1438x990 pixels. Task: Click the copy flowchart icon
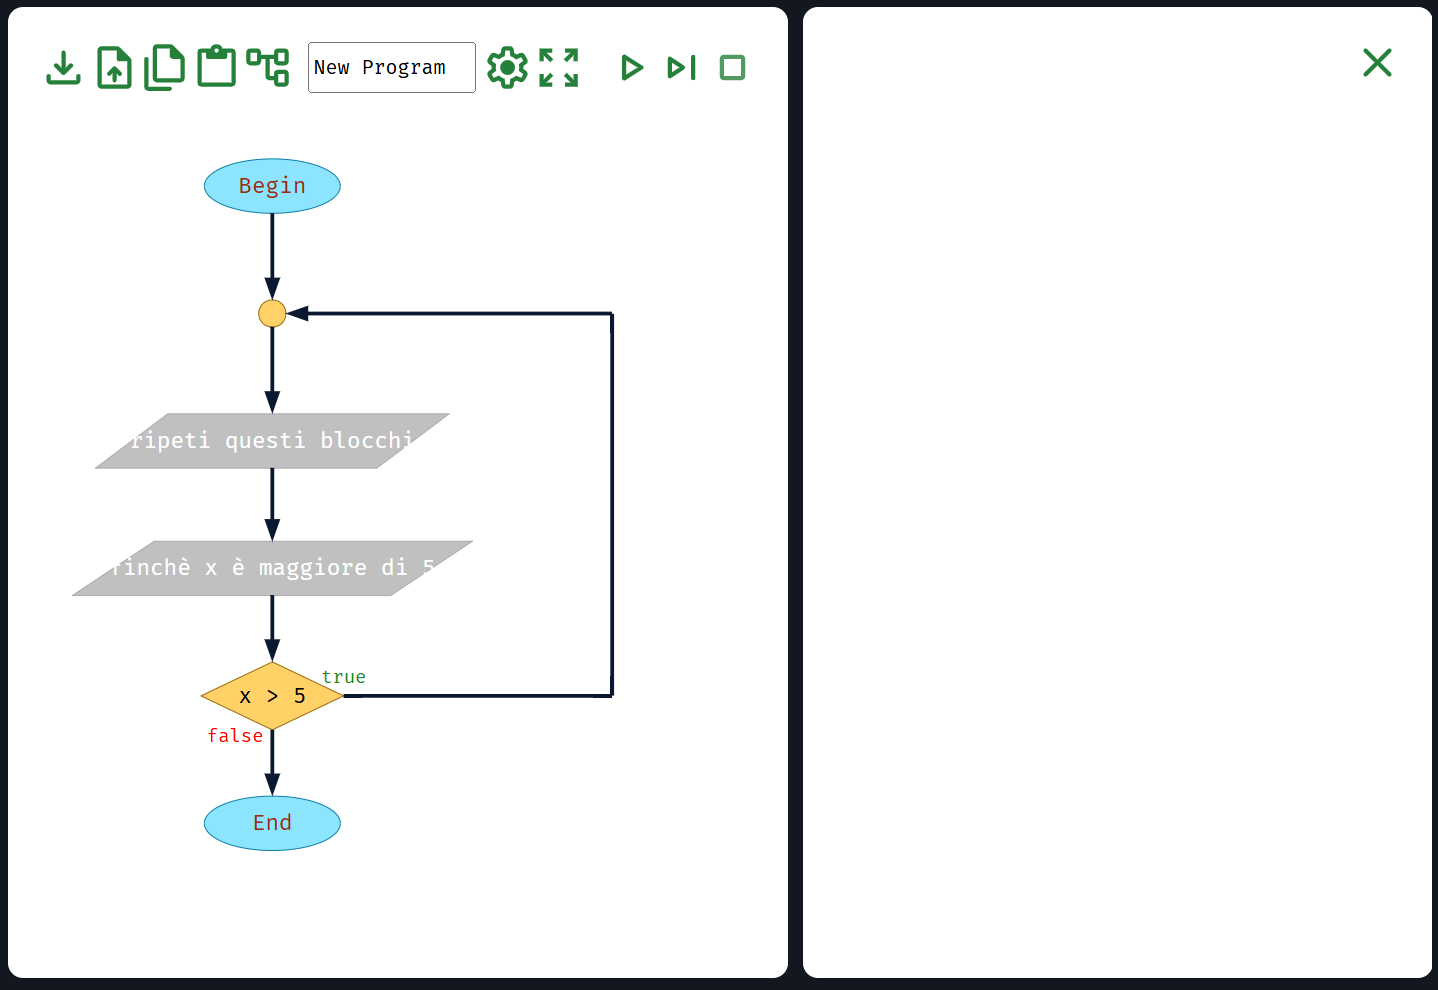(x=165, y=68)
